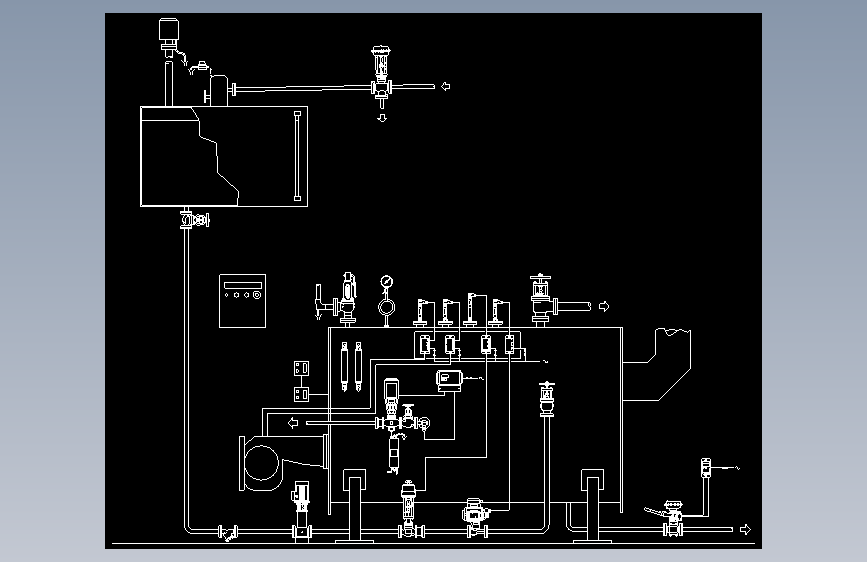This screenshot has height=562, width=867.
Task: Select the leftmost level probe on the boiler top
Action: point(421,313)
